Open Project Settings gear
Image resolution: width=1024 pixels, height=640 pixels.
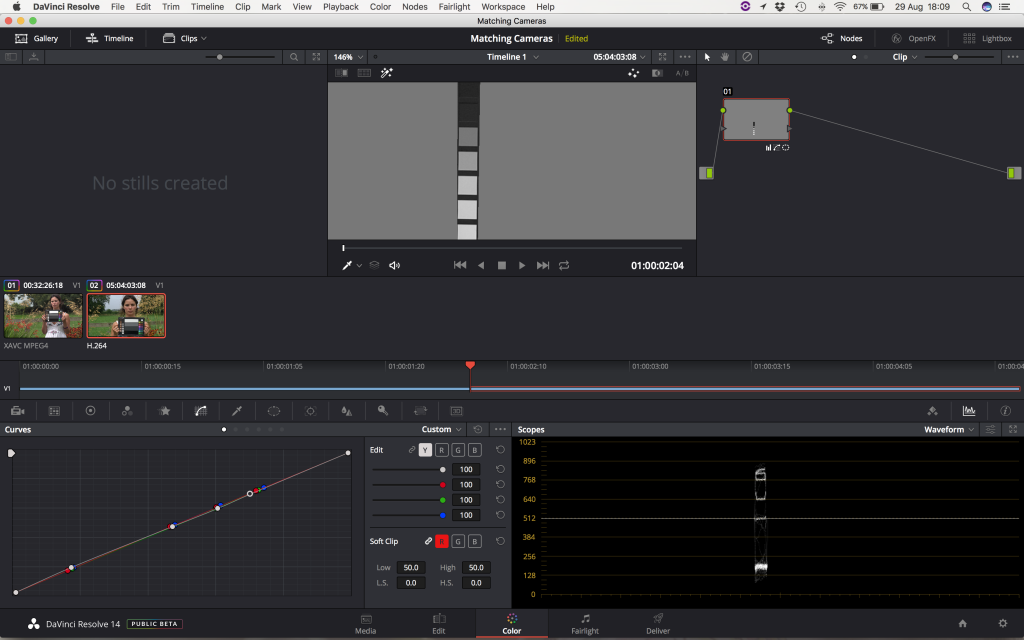pos(1003,624)
